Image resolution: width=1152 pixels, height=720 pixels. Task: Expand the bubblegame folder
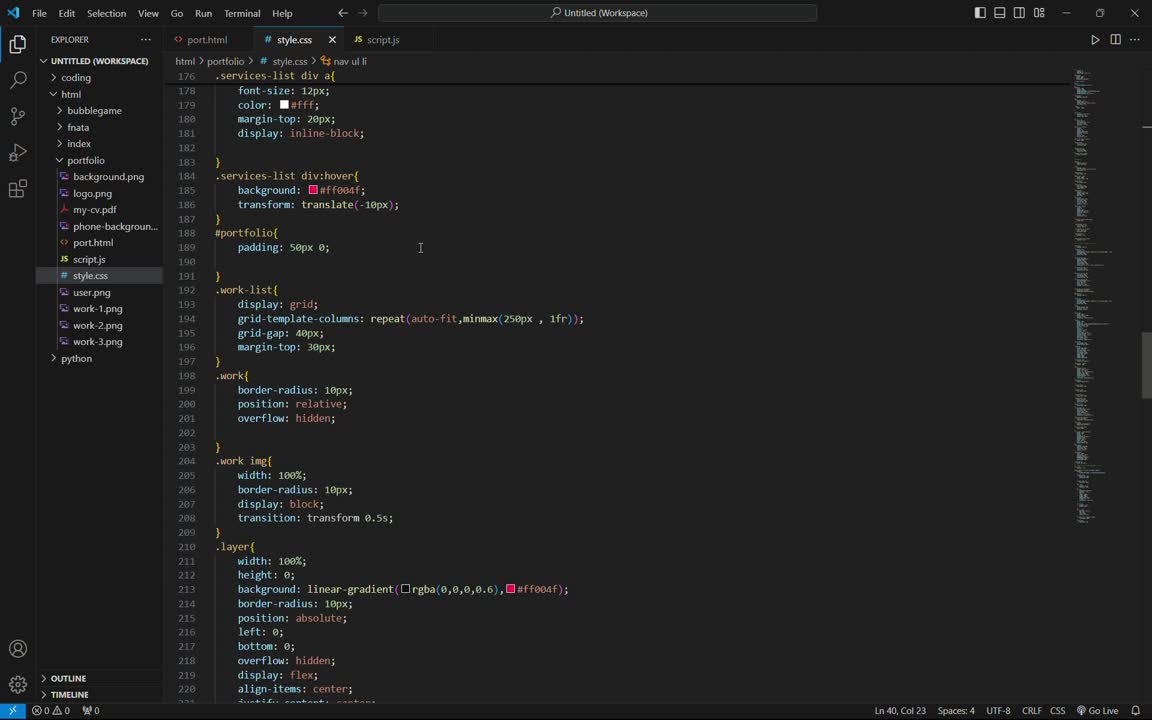[x=94, y=111]
